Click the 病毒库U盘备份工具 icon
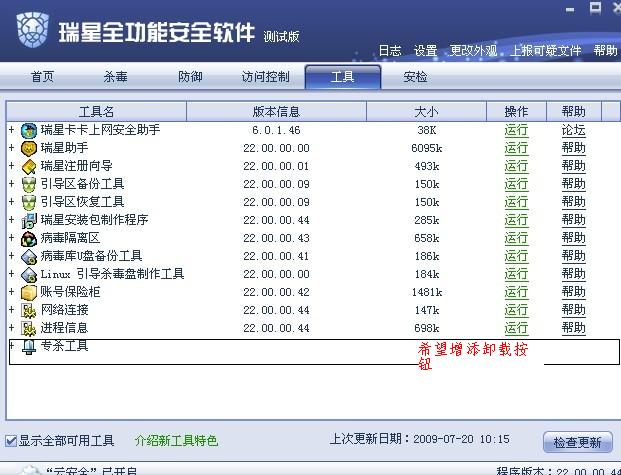Viewport: 621px width, 475px height. 29,257
